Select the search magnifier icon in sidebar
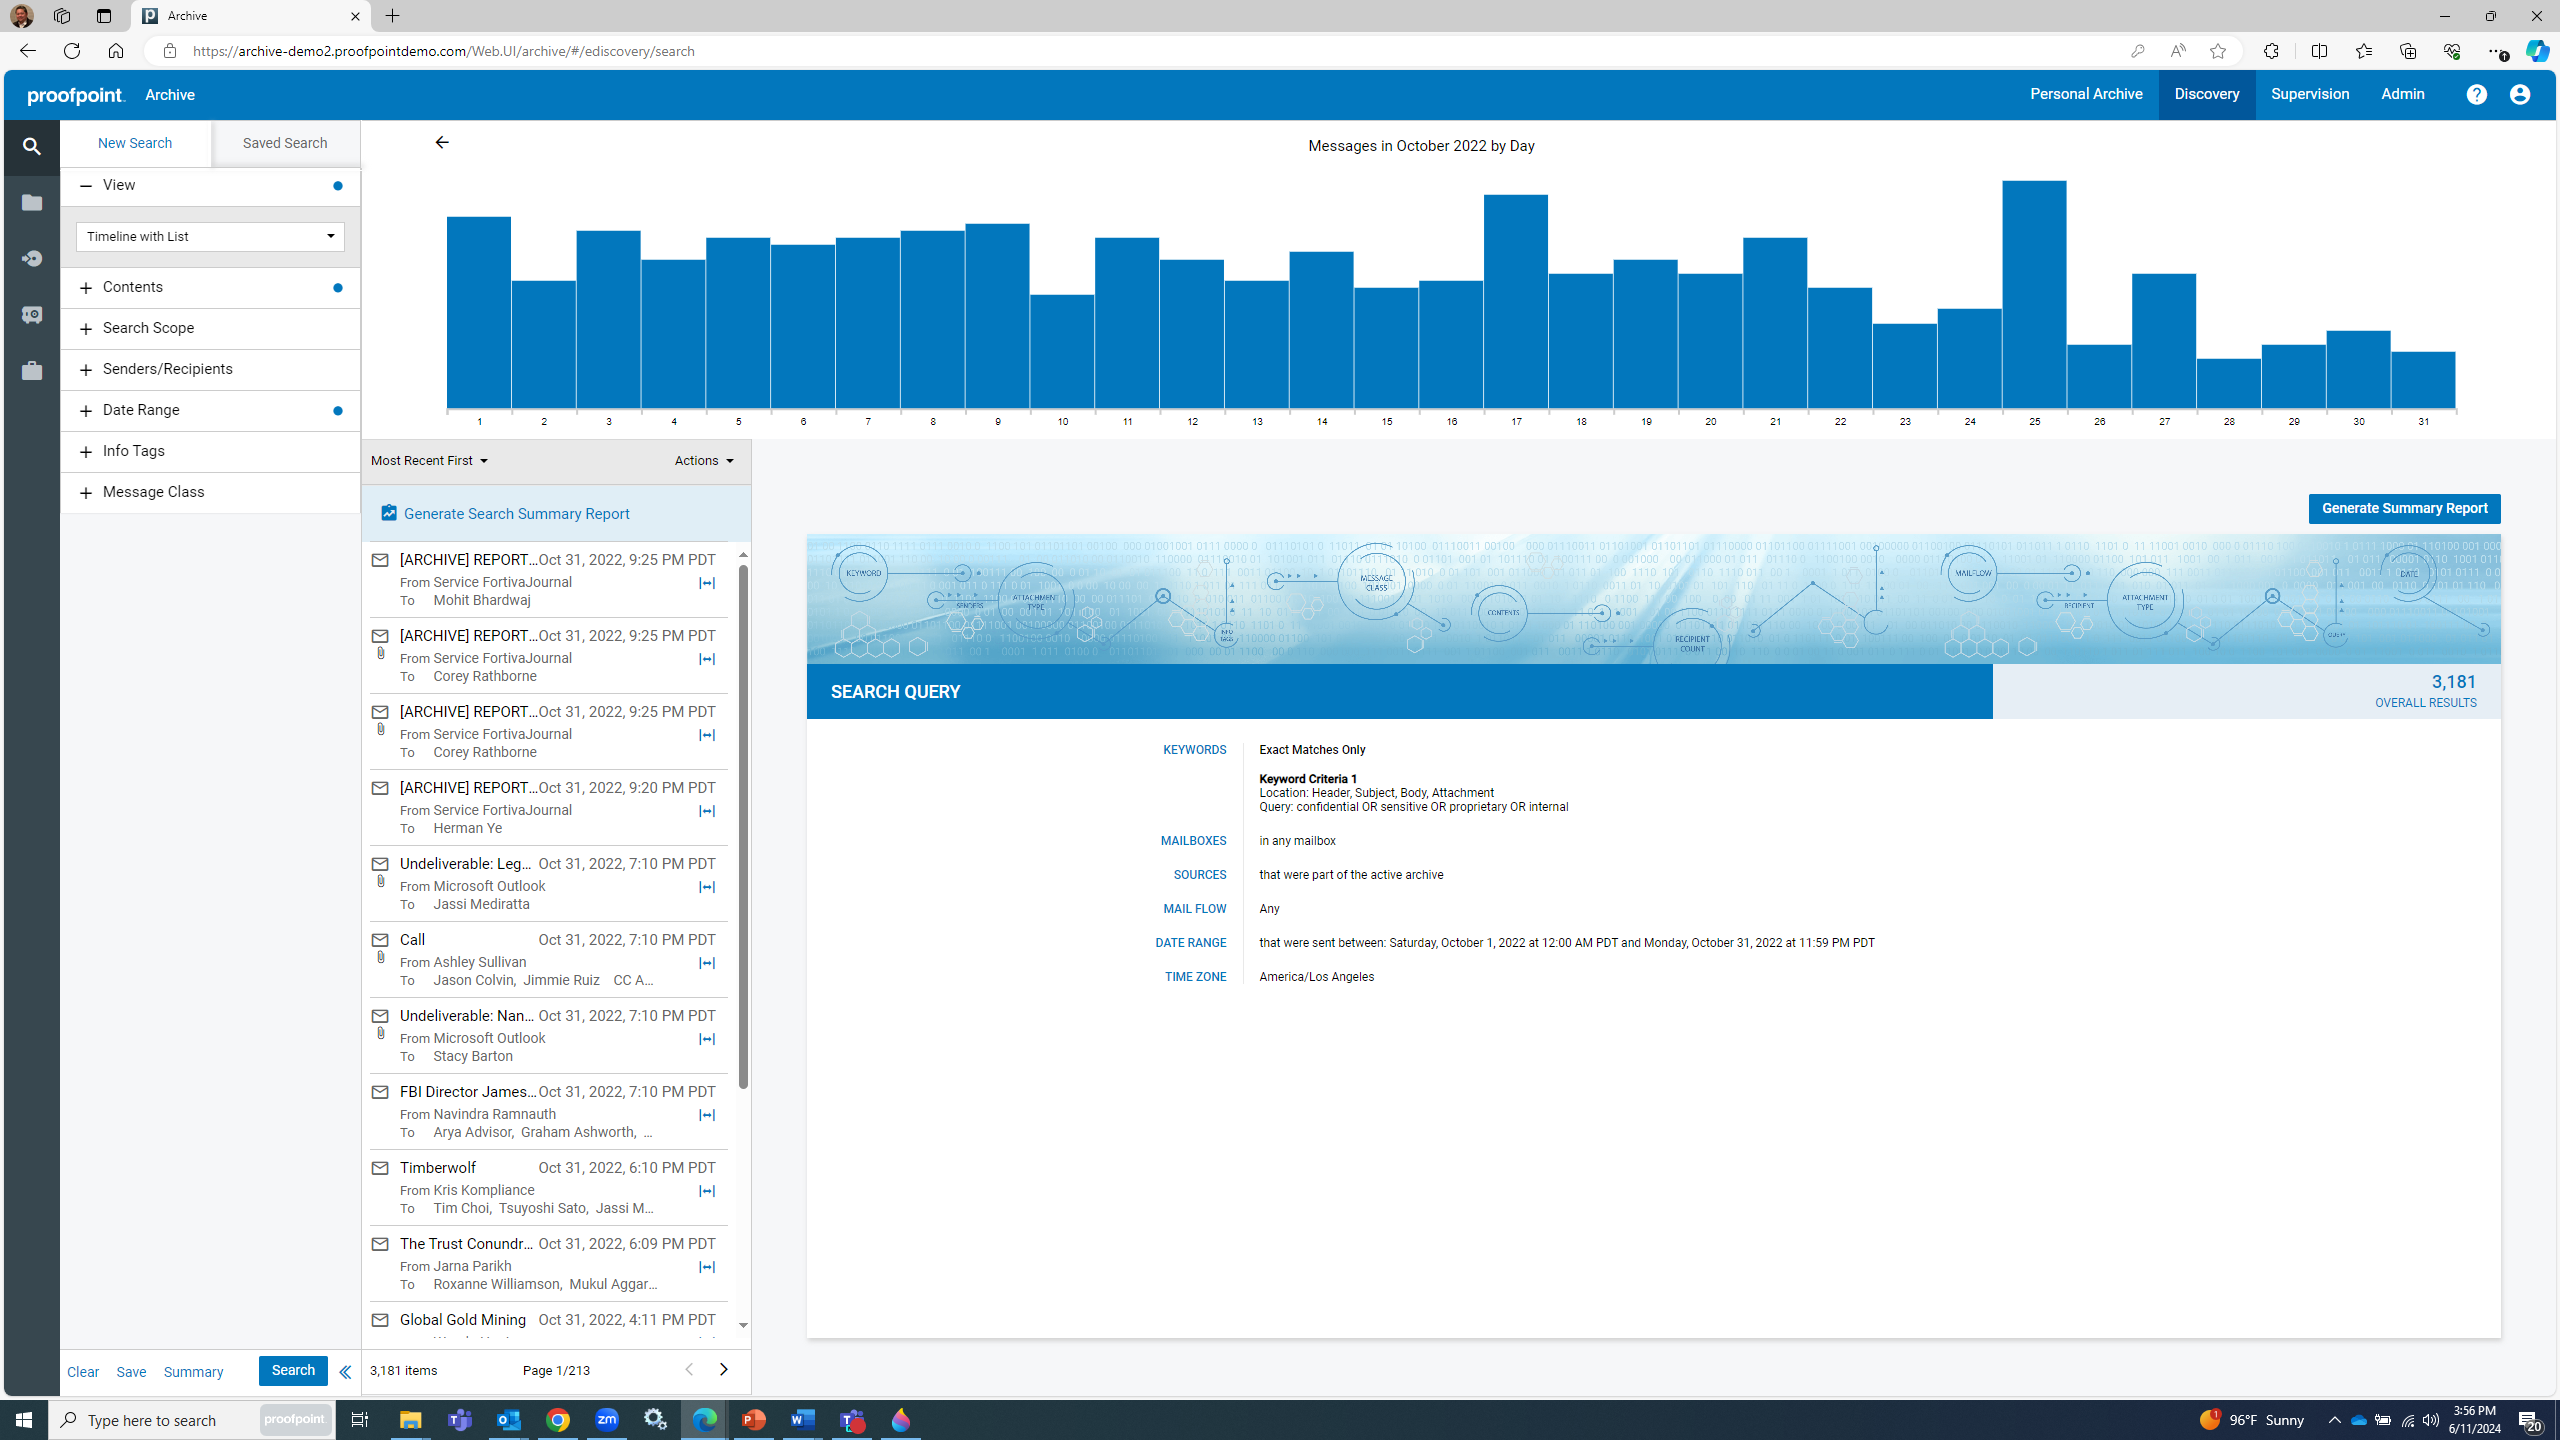Viewport: 2560px width, 1440px height. click(31, 146)
